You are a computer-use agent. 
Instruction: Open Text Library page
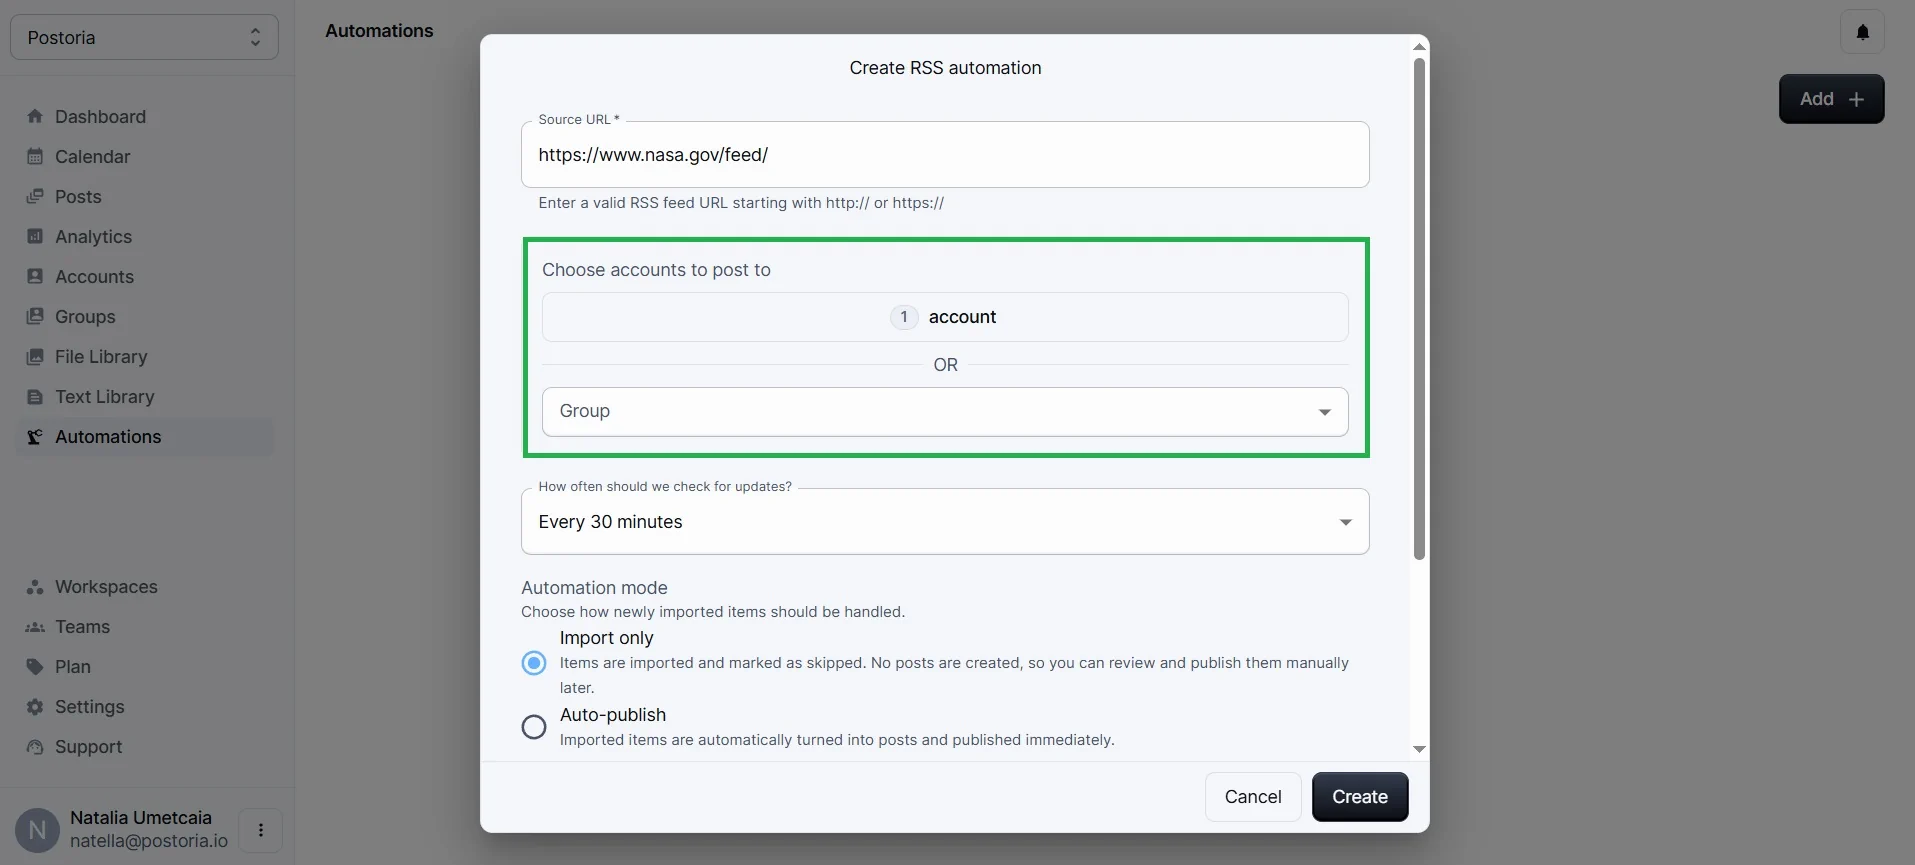[145, 396]
